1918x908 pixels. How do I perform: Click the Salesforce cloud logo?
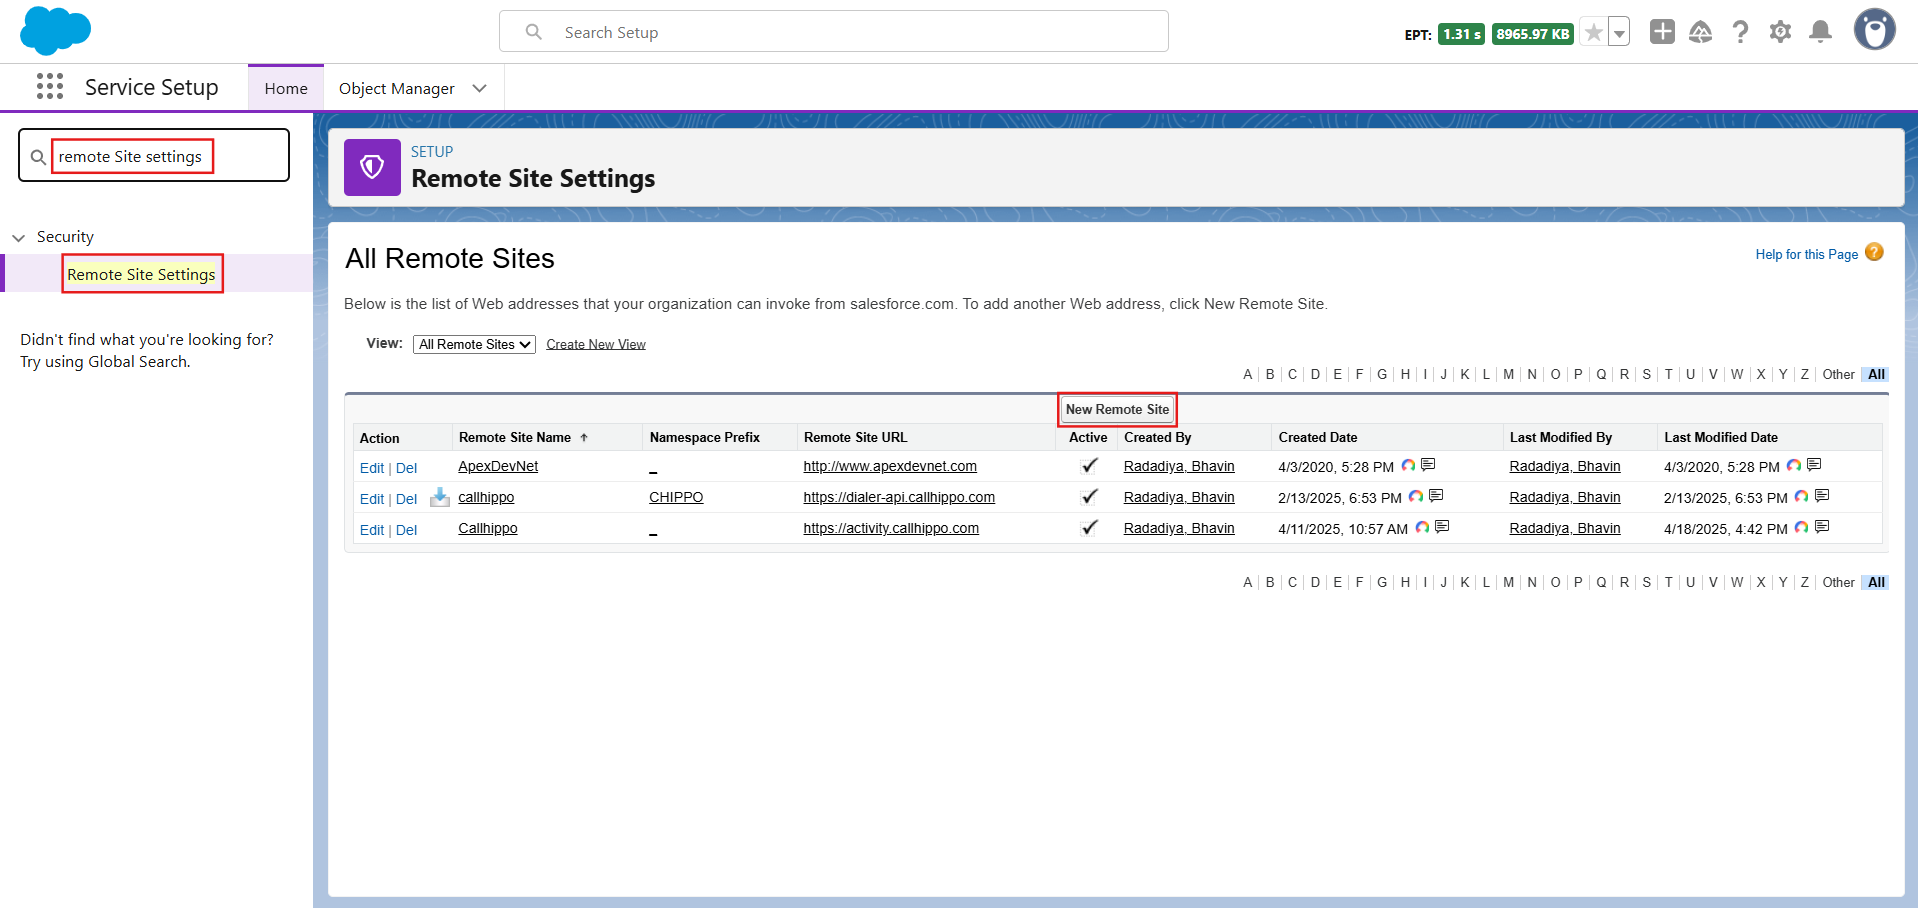(55, 30)
